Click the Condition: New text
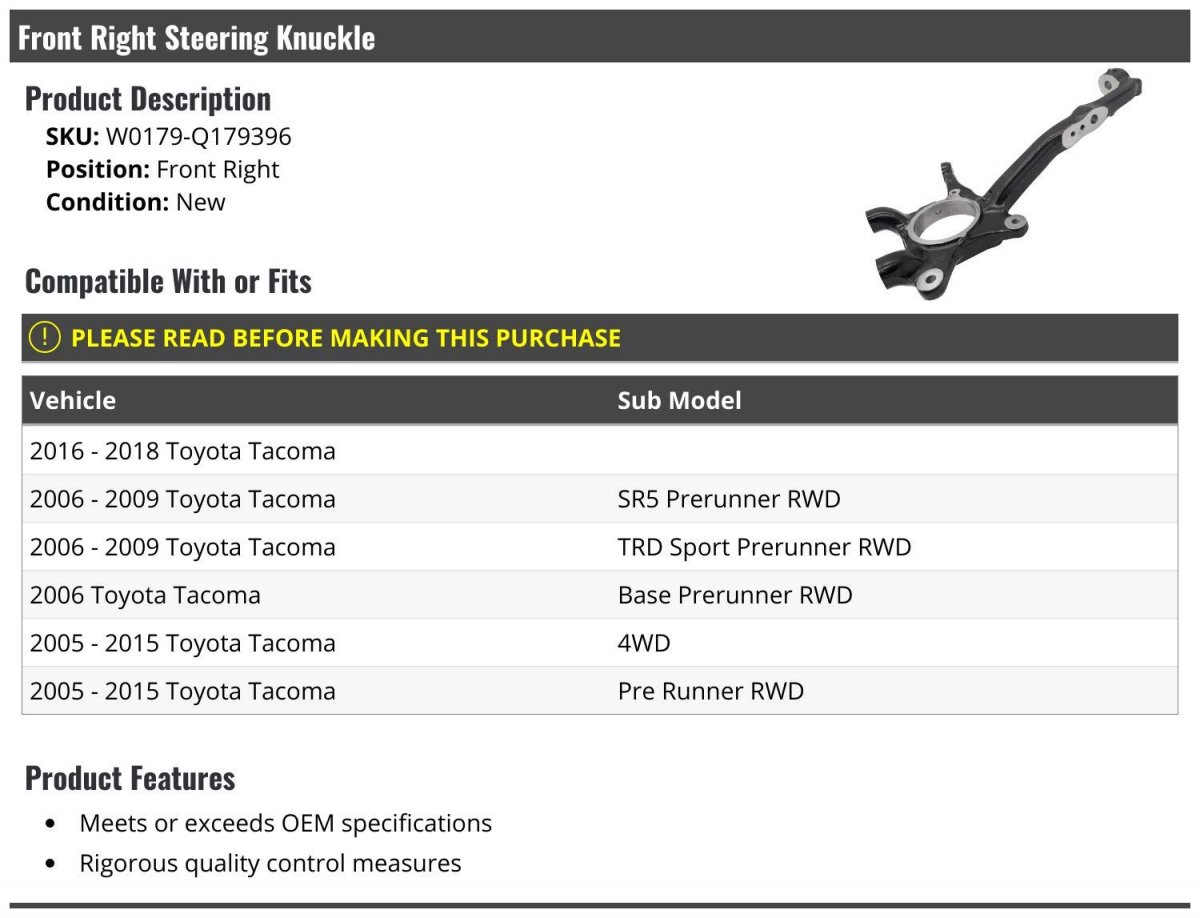The image size is (1200, 918). tap(136, 202)
